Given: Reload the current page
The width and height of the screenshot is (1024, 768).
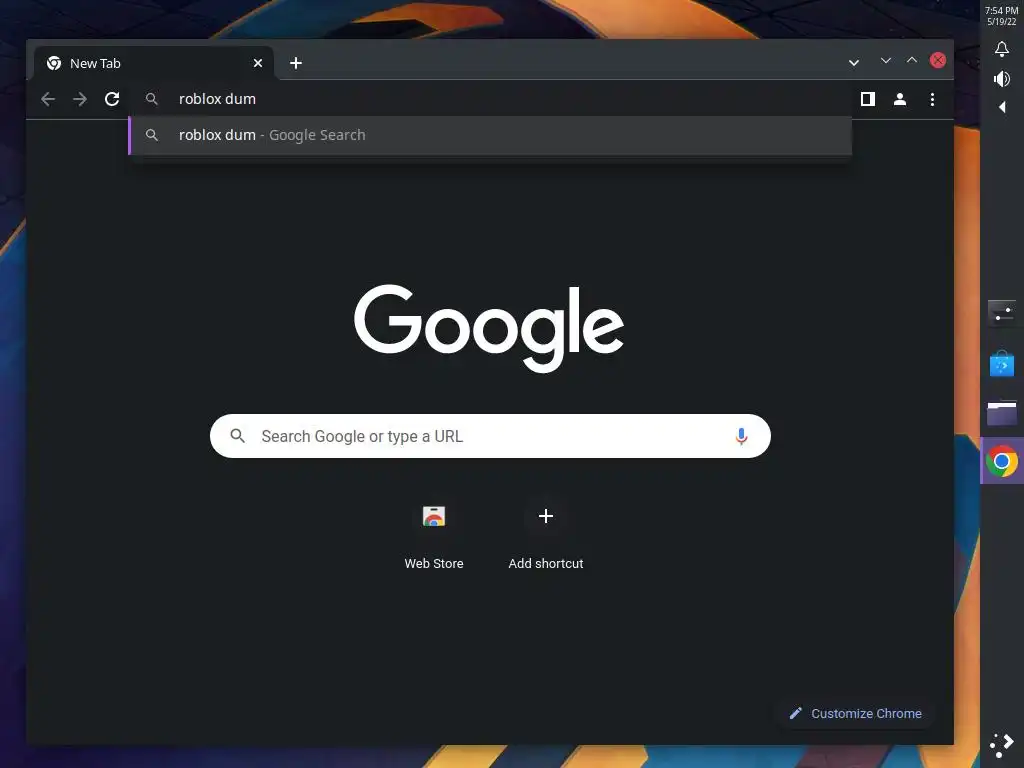Looking at the screenshot, I should (x=112, y=99).
